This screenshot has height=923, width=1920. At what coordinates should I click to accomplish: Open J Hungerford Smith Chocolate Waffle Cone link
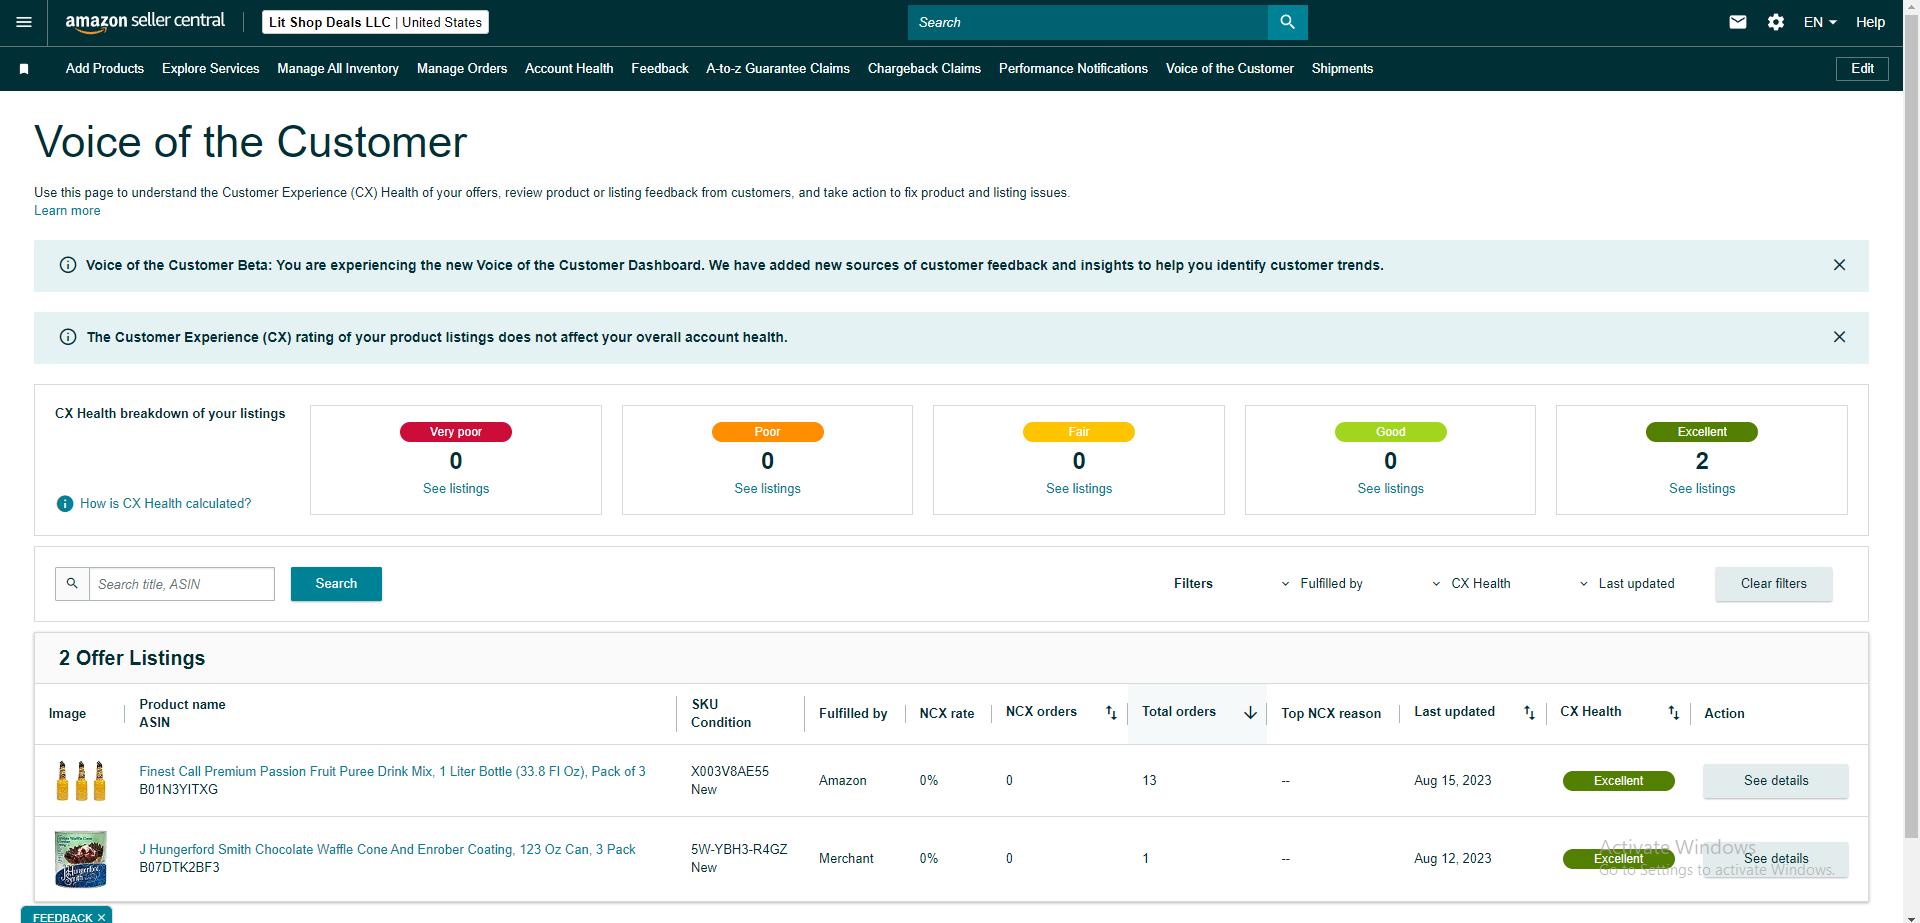(387, 850)
